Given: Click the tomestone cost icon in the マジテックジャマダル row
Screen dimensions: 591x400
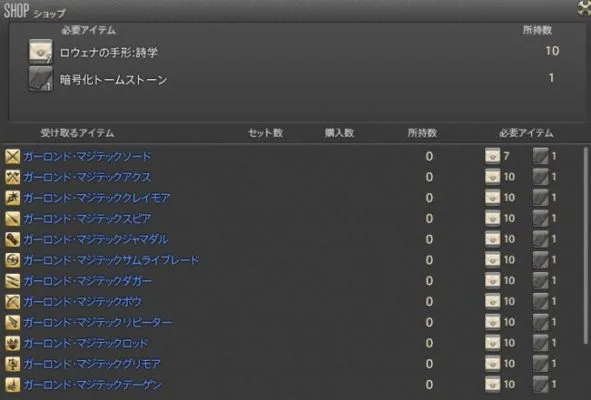Looking at the screenshot, I should click(x=540, y=239).
